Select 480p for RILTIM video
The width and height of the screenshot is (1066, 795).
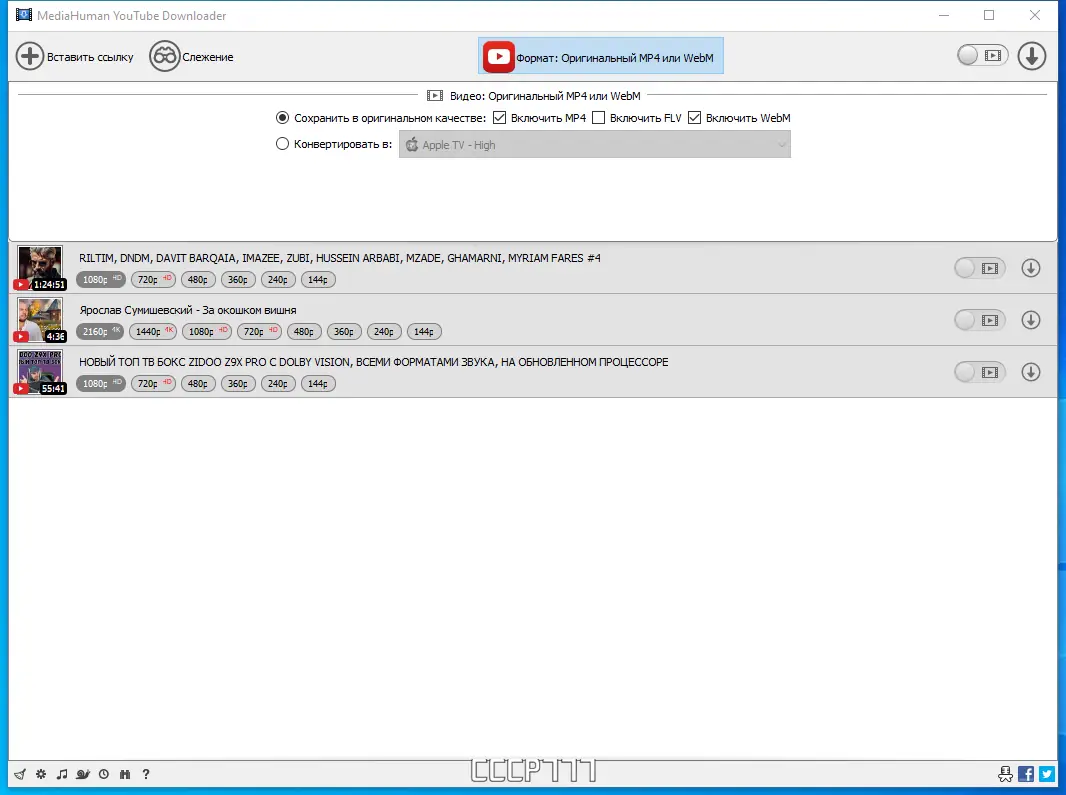pyautogui.click(x=198, y=280)
